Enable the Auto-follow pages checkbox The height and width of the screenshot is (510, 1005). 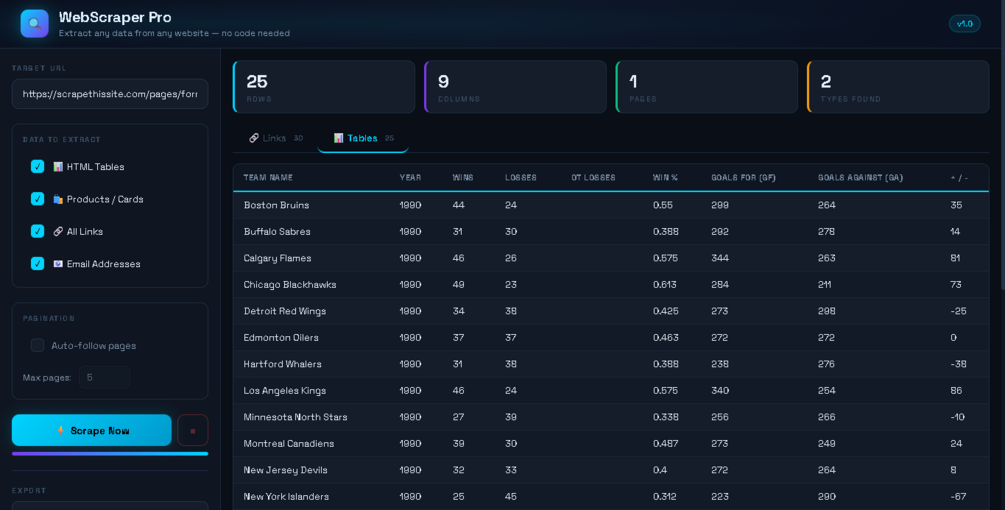tap(38, 345)
